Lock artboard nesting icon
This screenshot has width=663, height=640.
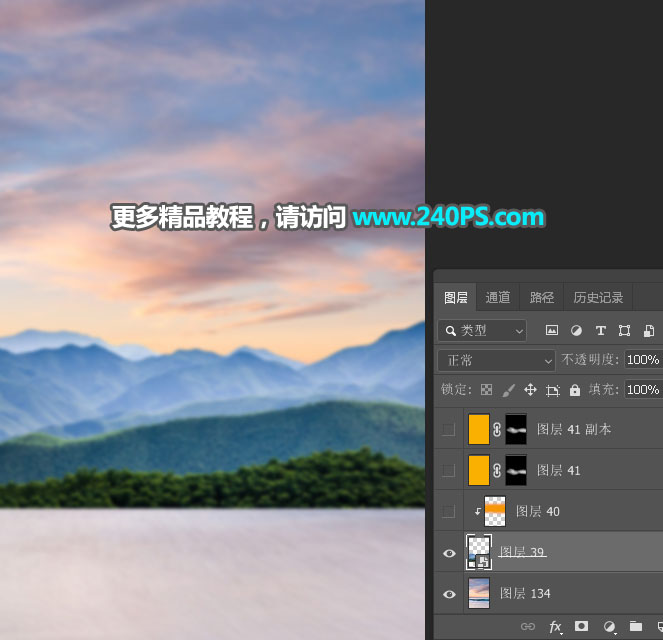pos(553,390)
